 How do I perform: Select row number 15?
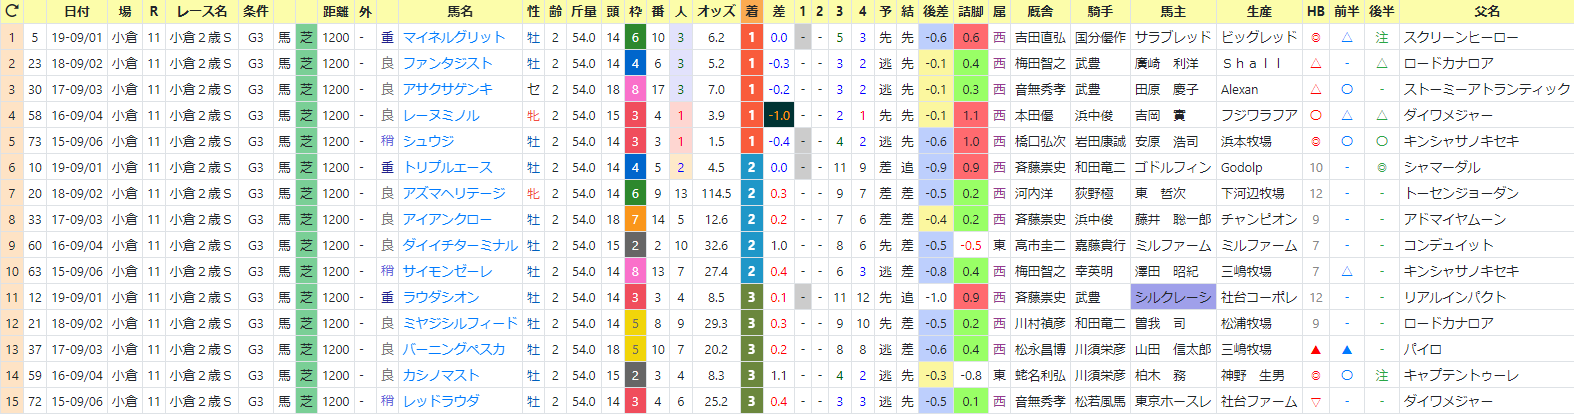coord(11,401)
